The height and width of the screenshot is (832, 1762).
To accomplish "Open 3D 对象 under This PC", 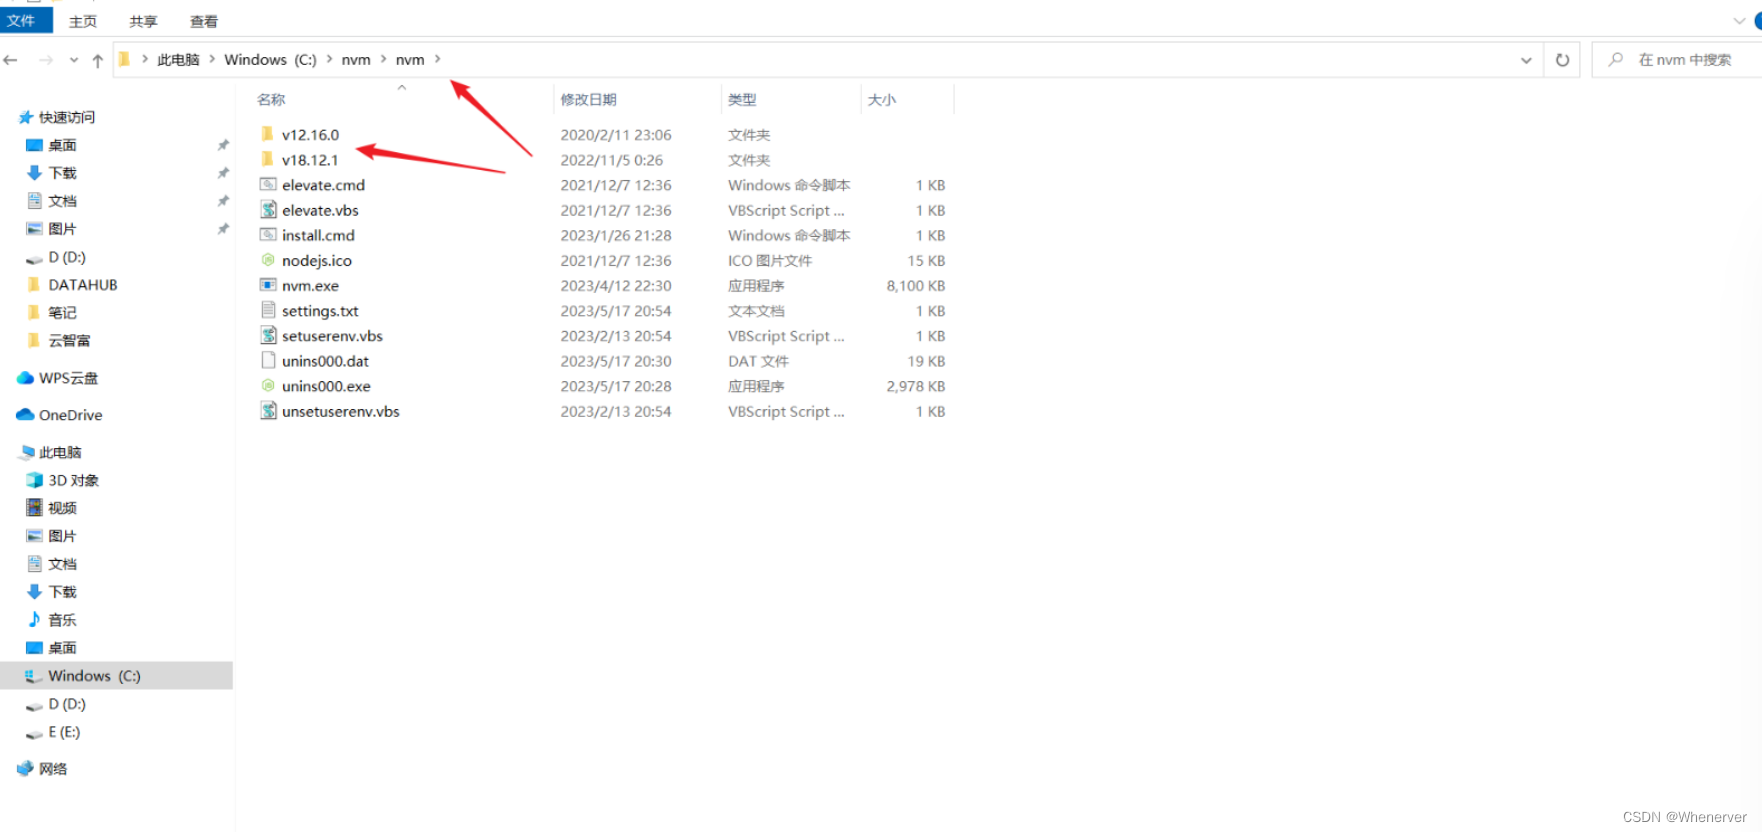I will pos(73,480).
